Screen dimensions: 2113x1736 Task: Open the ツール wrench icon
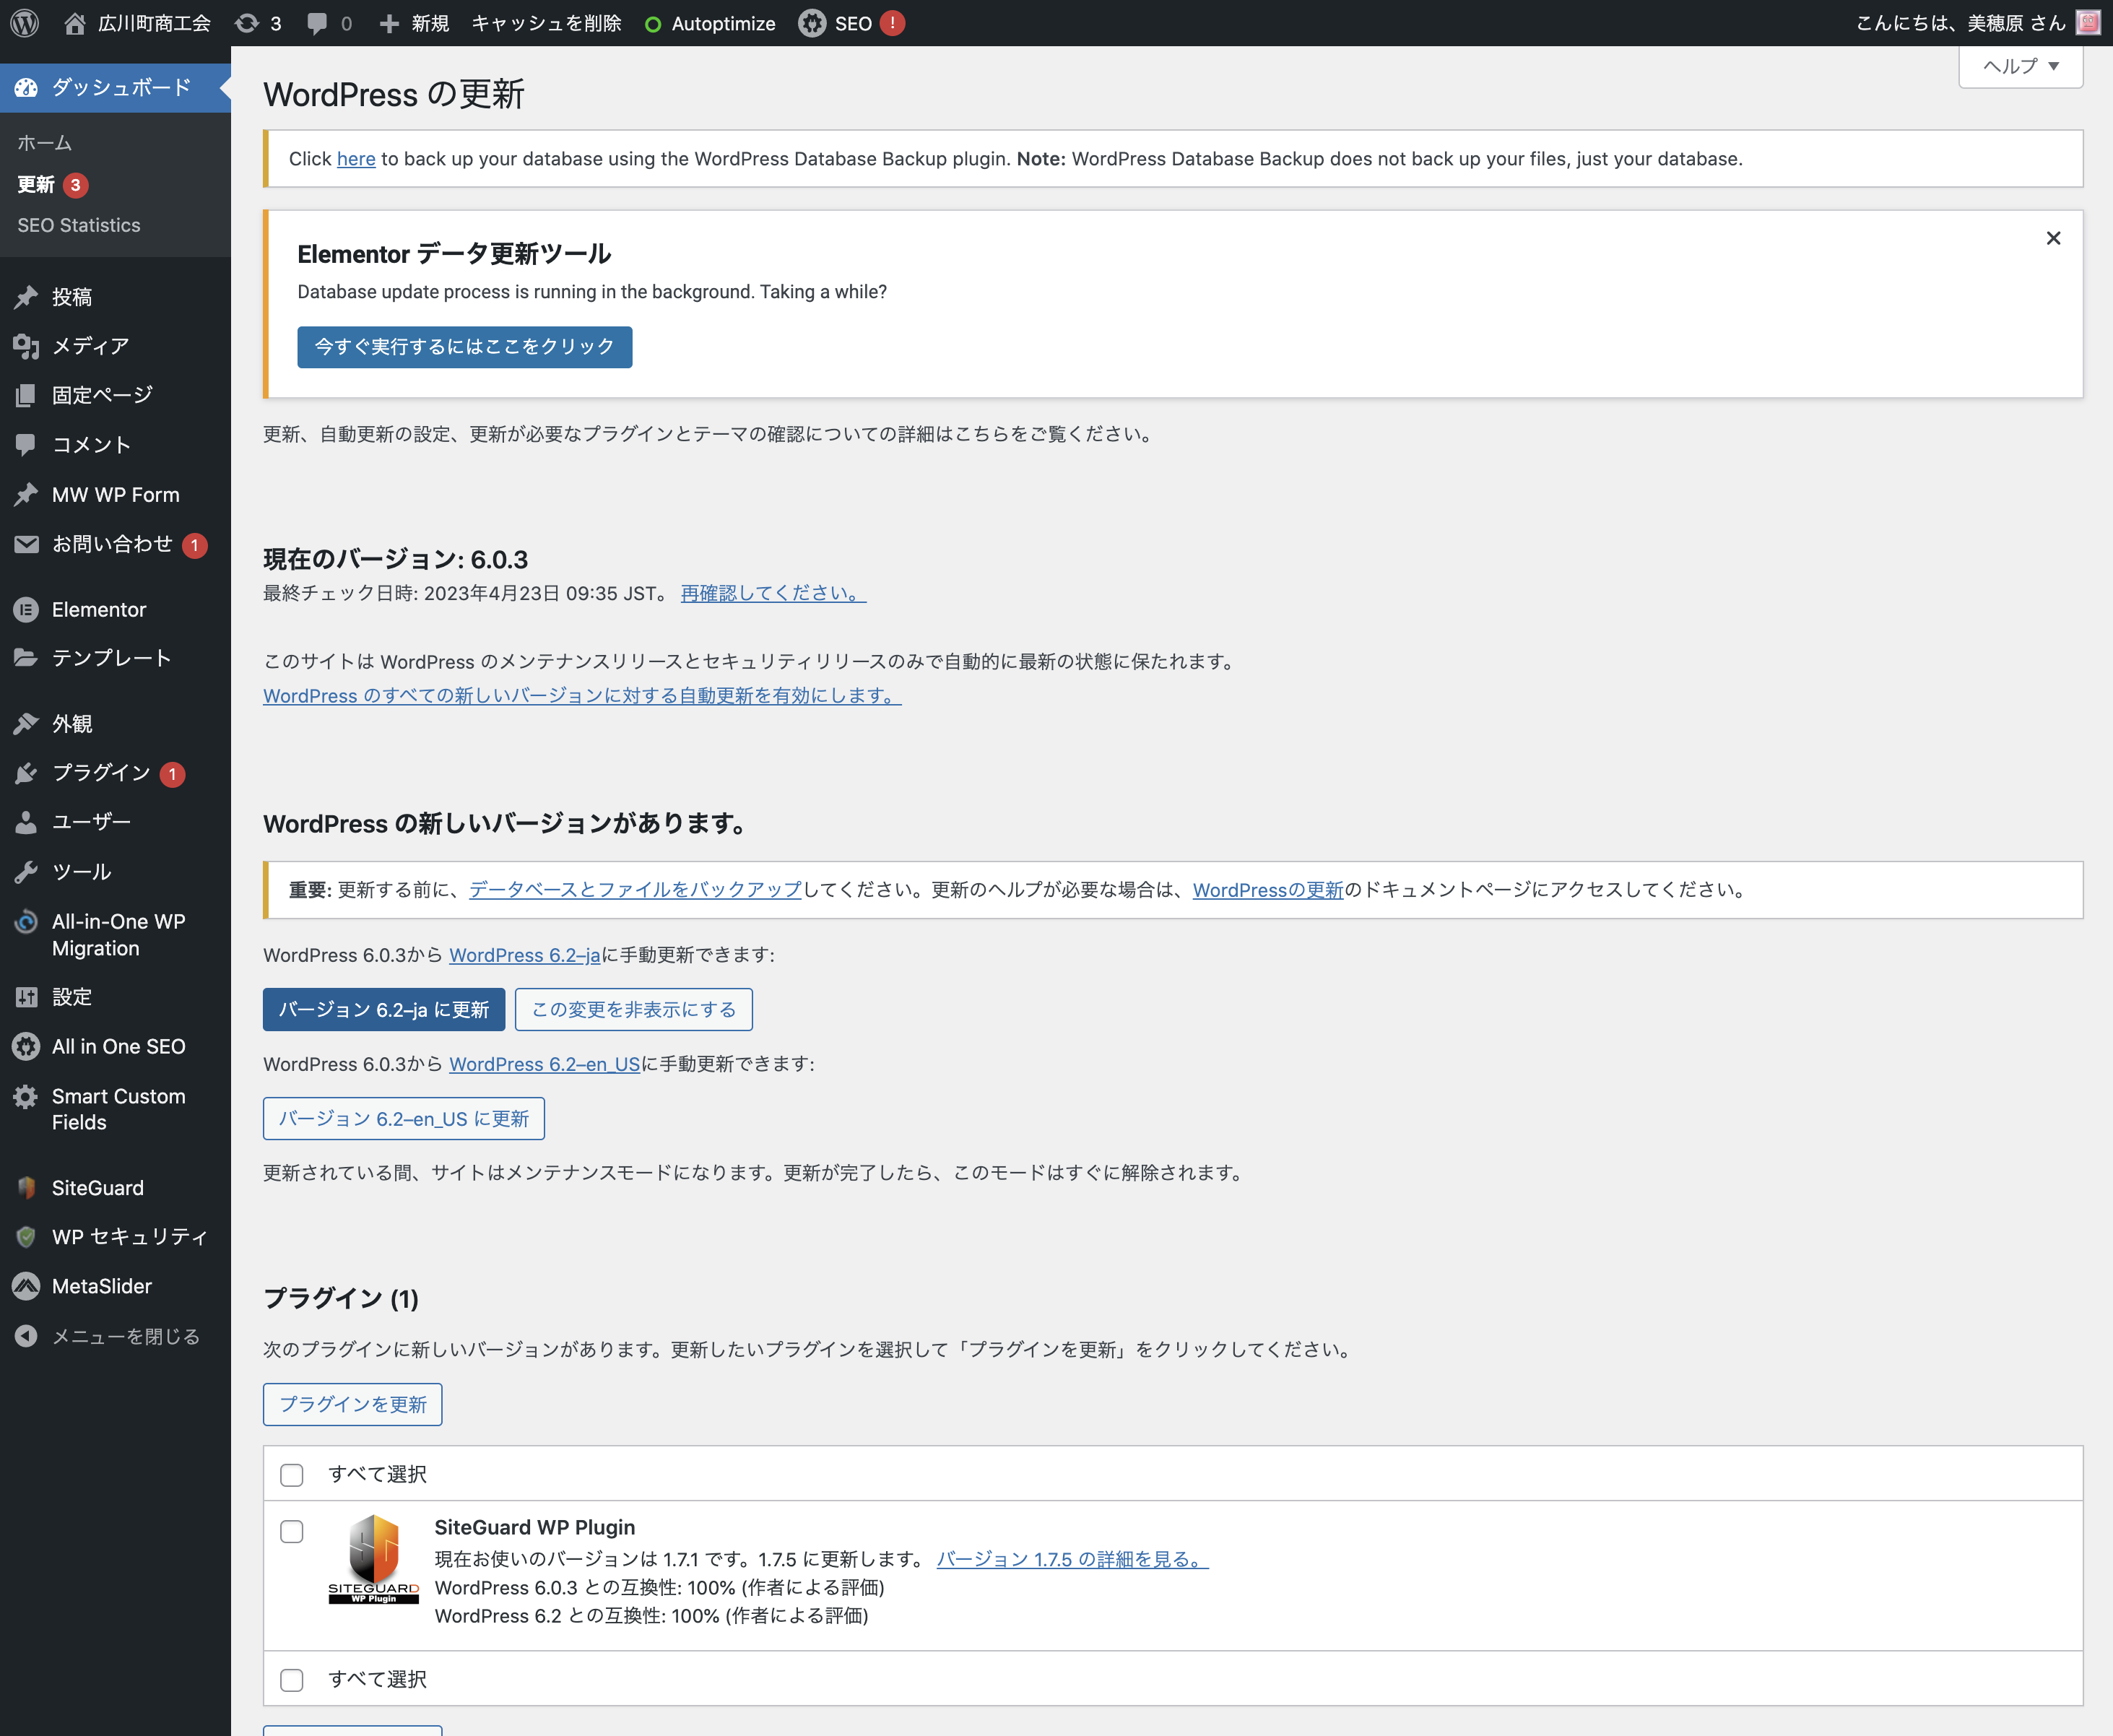tap(26, 872)
